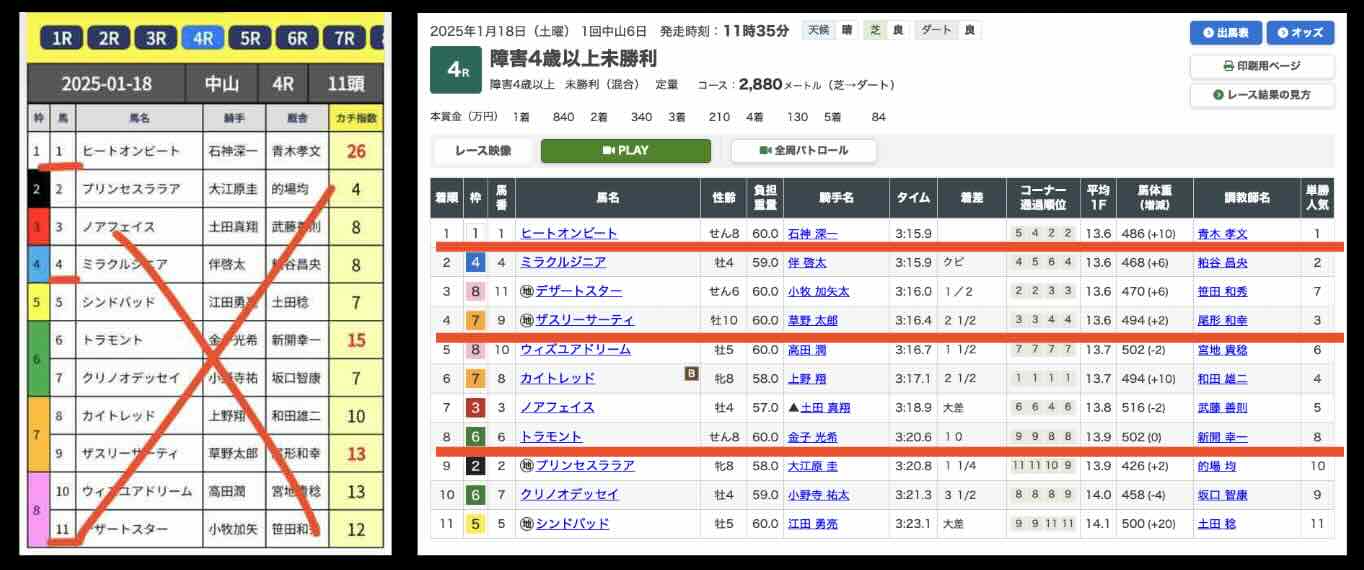Viewport: 1364px width, 570px height.
Task: Click the B blinker badge in カイトレッド row
Action: pos(691,374)
